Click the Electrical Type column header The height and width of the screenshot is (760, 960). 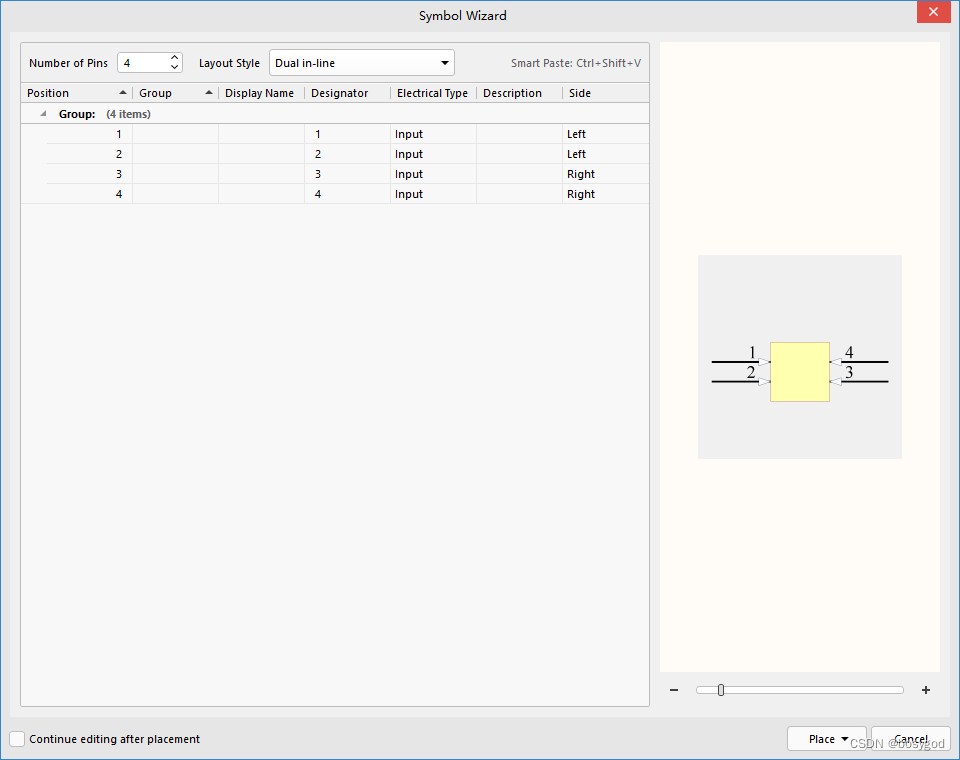[432, 93]
